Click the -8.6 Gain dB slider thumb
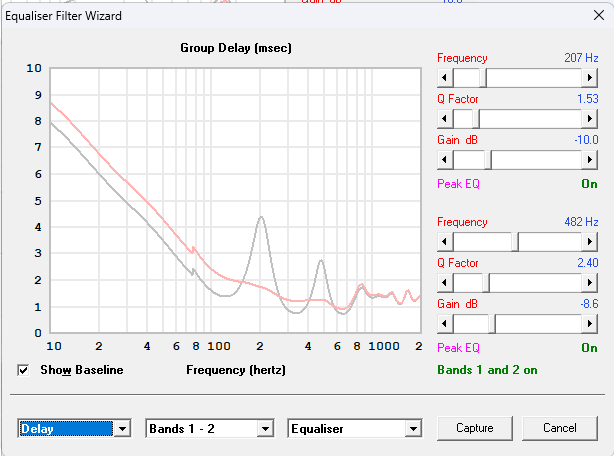Screen dimensions: 614x456 [492, 324]
